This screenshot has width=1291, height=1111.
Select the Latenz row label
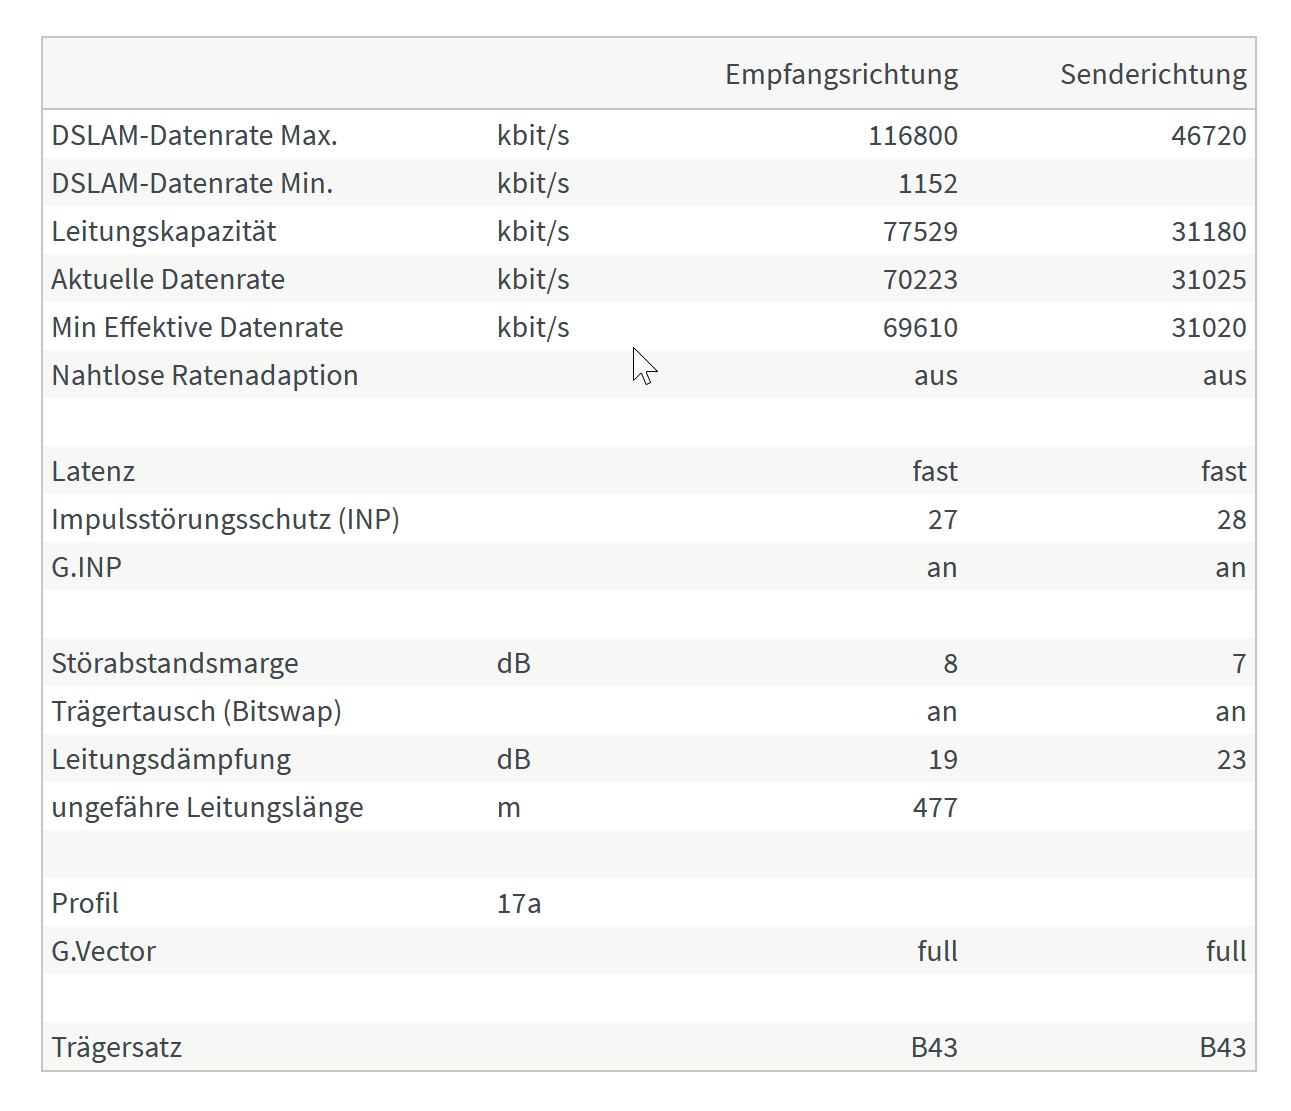[x=93, y=471]
